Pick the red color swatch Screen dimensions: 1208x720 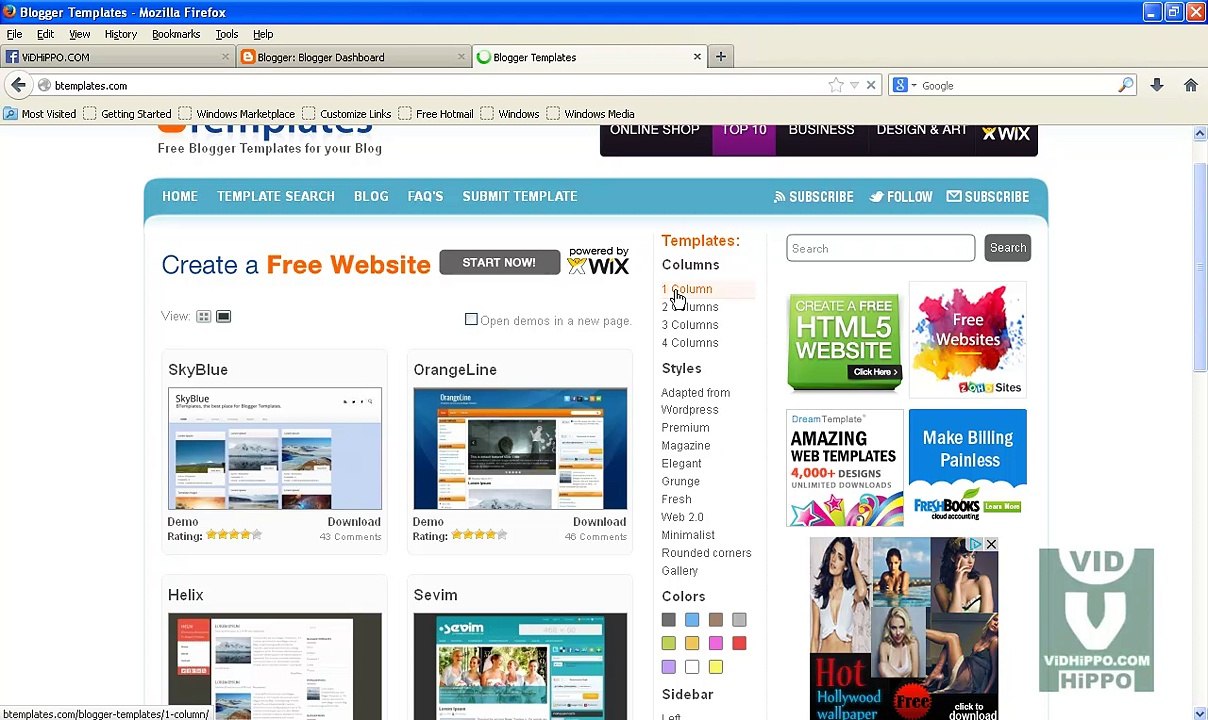(739, 643)
